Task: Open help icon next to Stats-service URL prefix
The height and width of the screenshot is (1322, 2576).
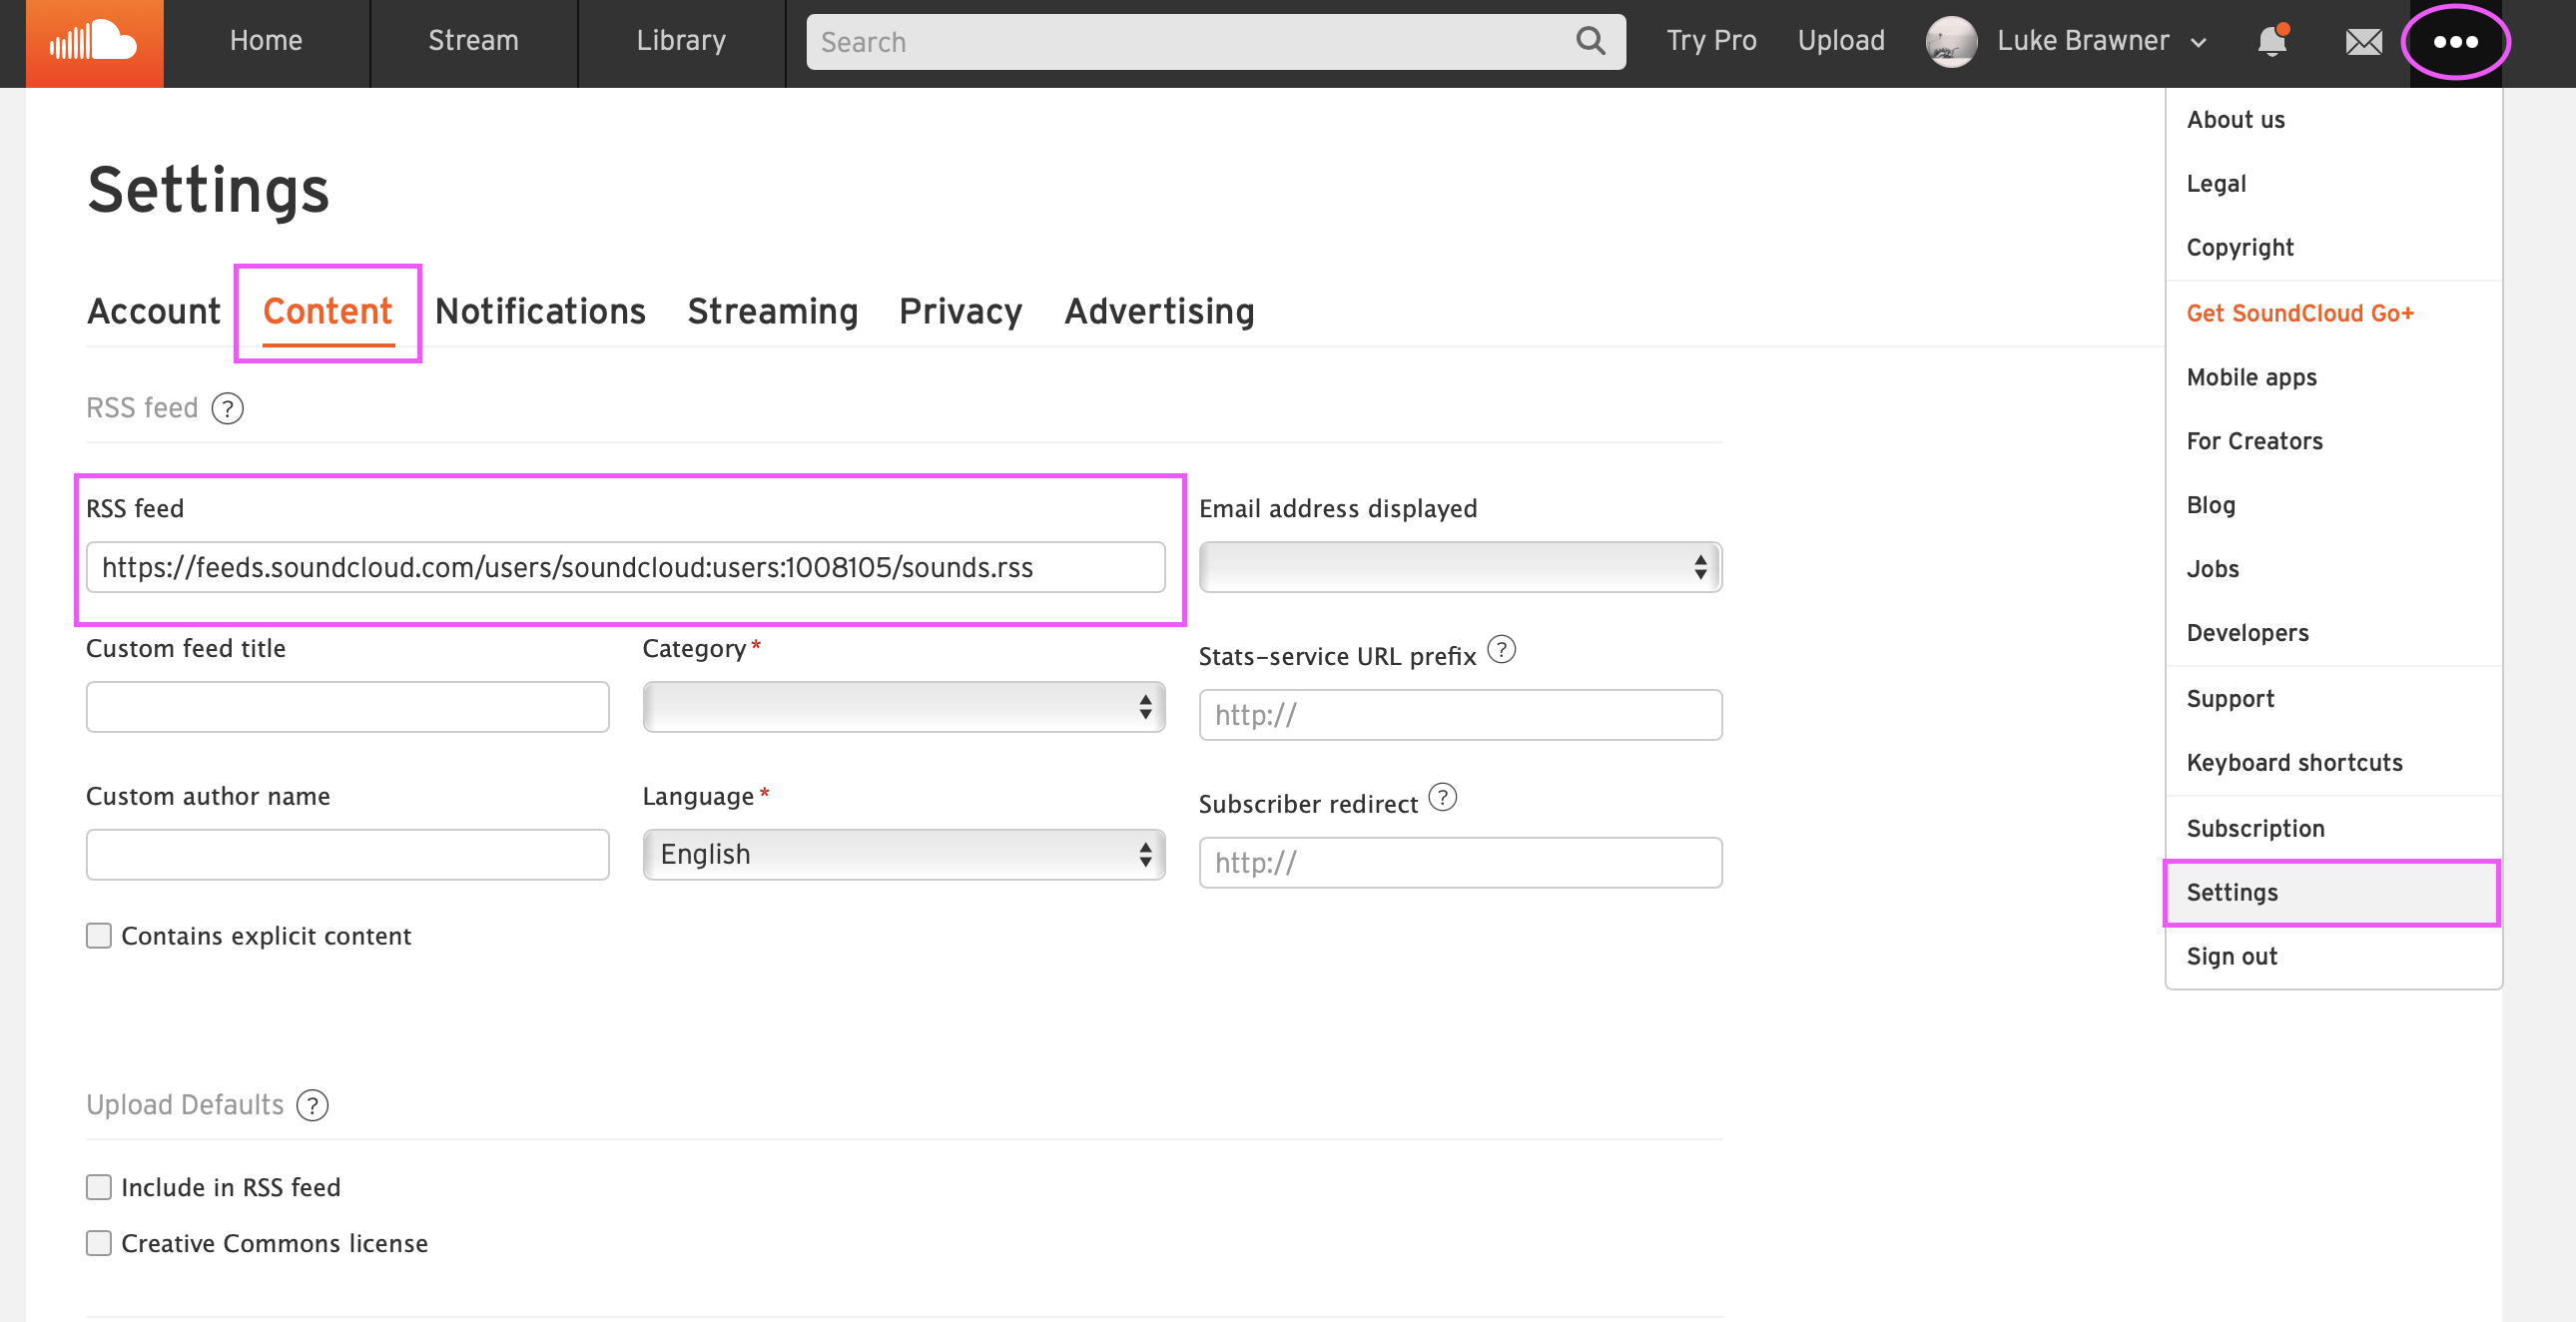Action: tap(1501, 650)
